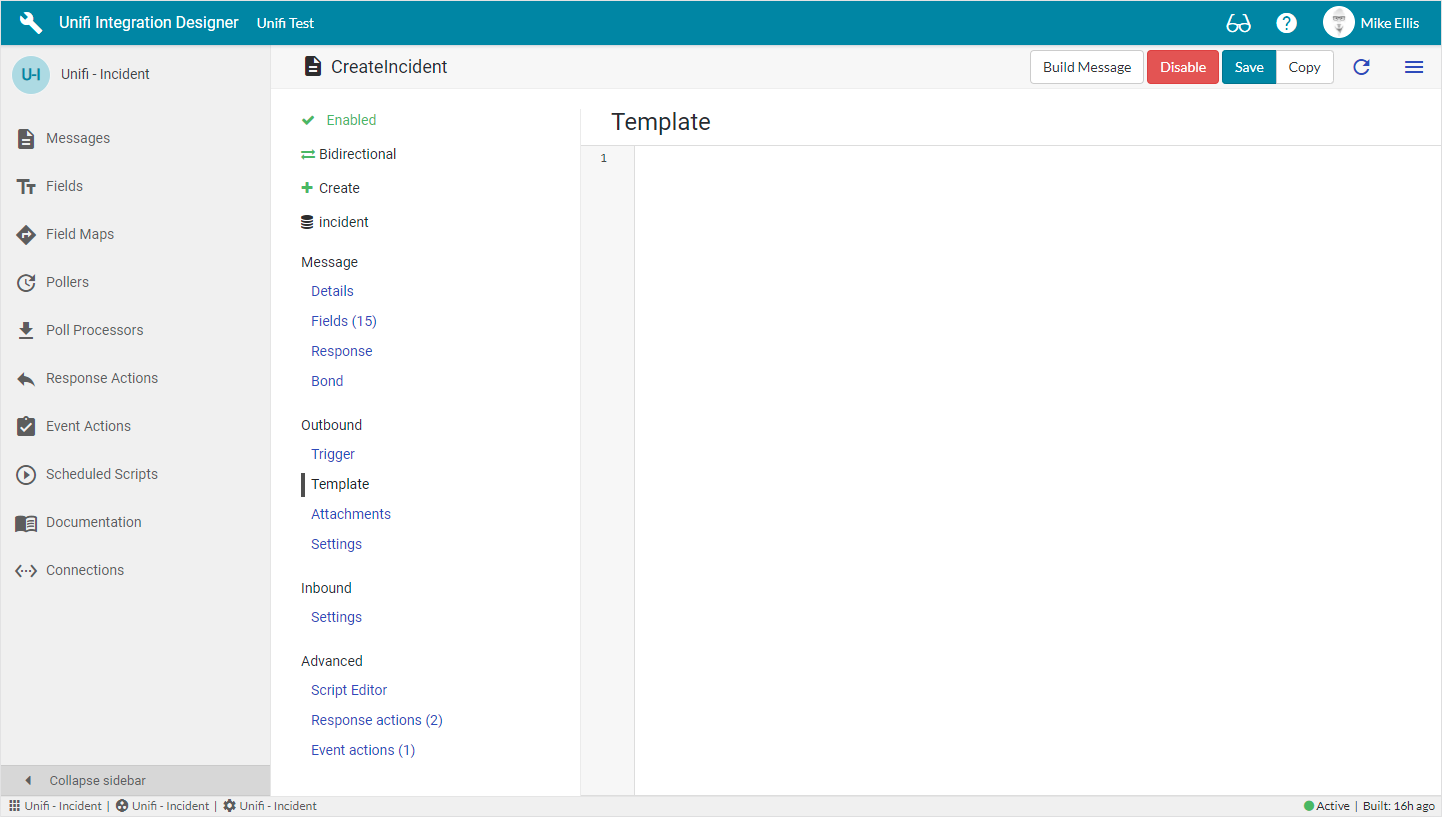Click the glasses icon in top bar
1442x817 pixels.
[1238, 23]
